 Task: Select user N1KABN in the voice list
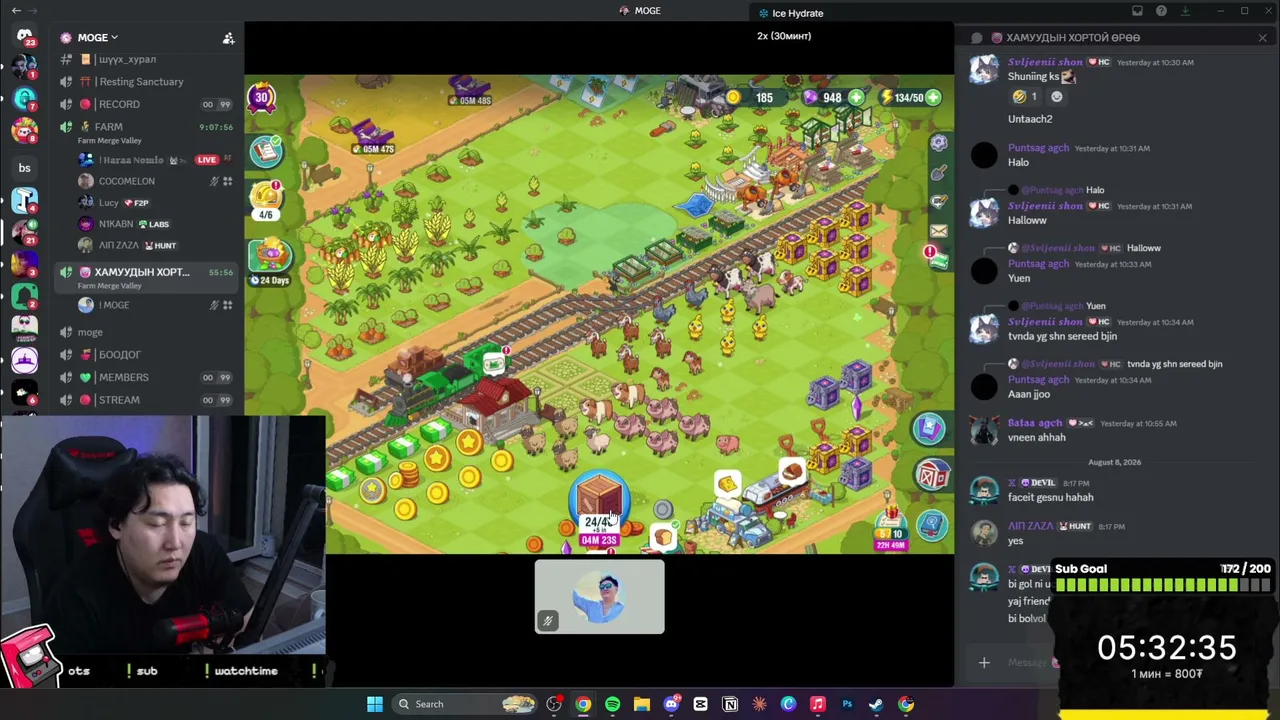pyautogui.click(x=116, y=224)
